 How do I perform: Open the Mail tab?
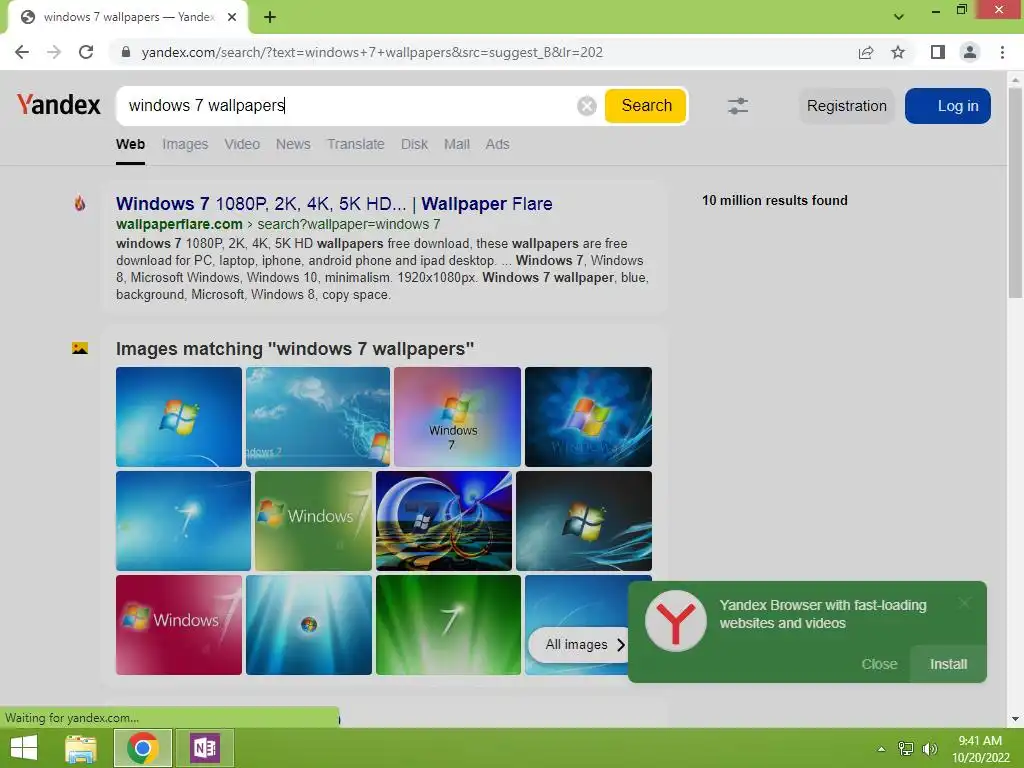point(456,144)
